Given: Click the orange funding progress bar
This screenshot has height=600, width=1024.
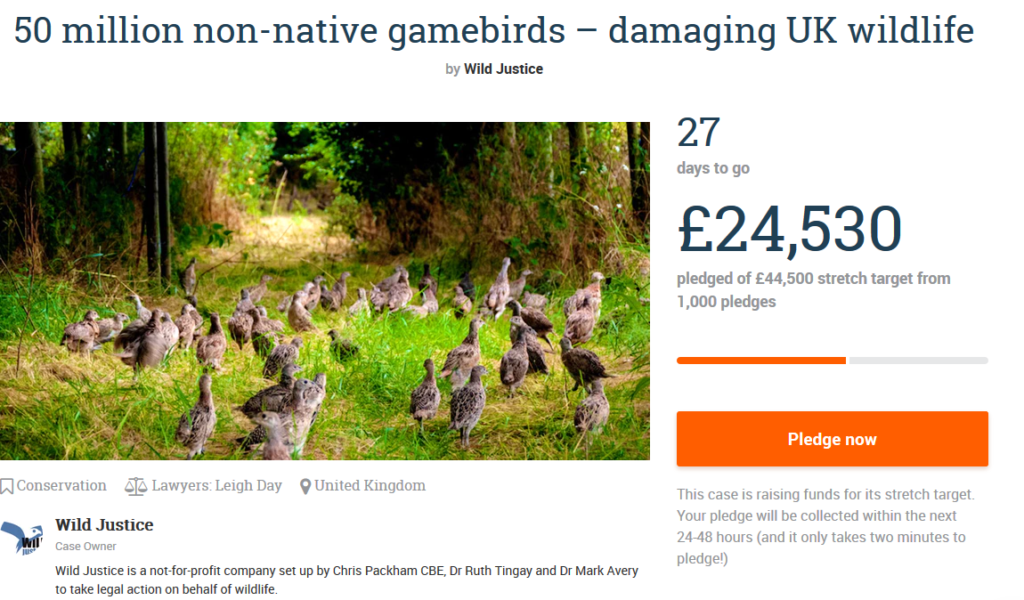Looking at the screenshot, I should coord(761,360).
